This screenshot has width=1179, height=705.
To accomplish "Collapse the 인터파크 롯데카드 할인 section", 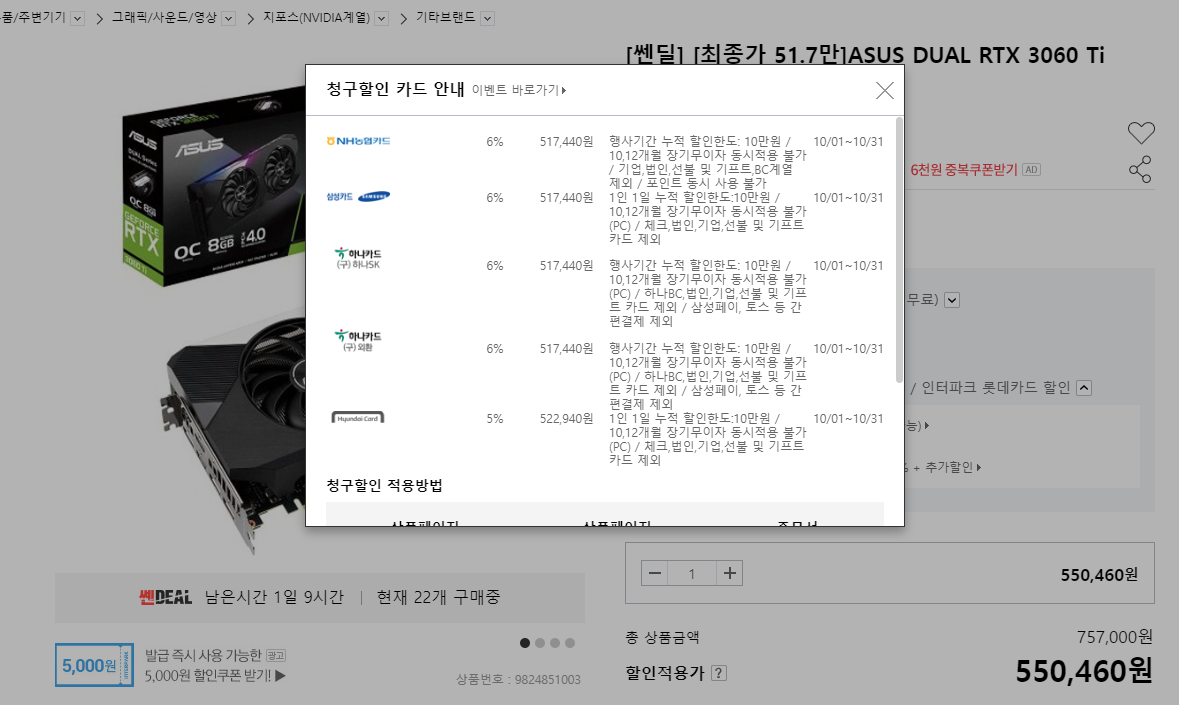I will 1084,388.
